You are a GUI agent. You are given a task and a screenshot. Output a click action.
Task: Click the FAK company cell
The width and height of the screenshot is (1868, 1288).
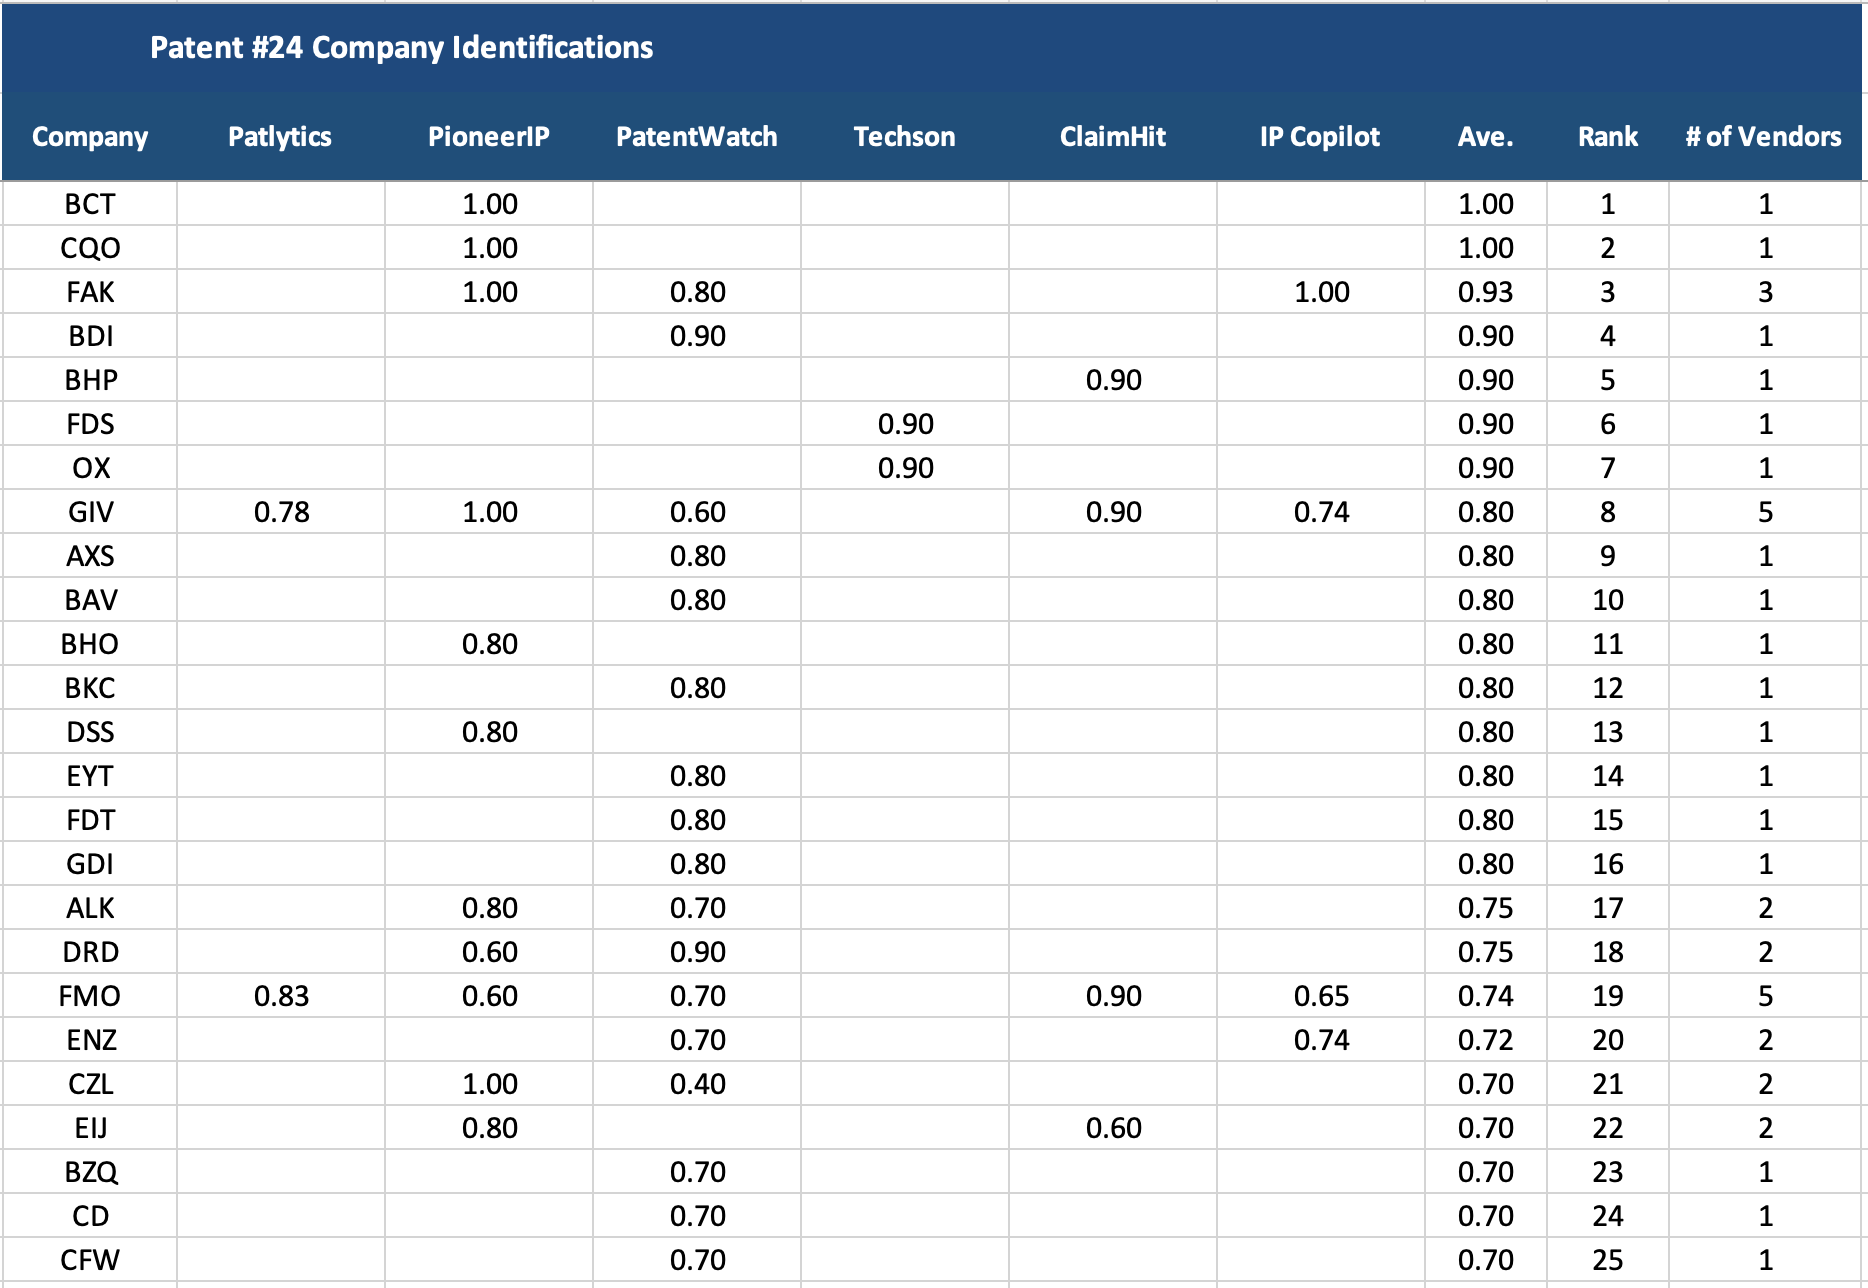click(x=90, y=292)
